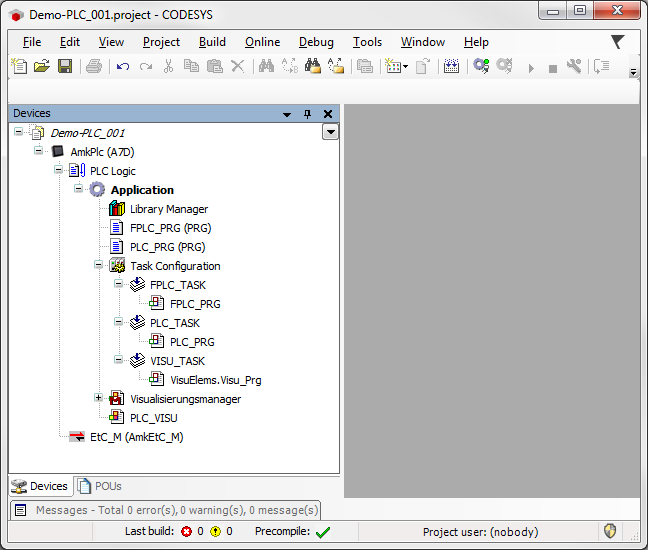This screenshot has height=550, width=648.
Task: Open the View menu
Action: pyautogui.click(x=111, y=42)
